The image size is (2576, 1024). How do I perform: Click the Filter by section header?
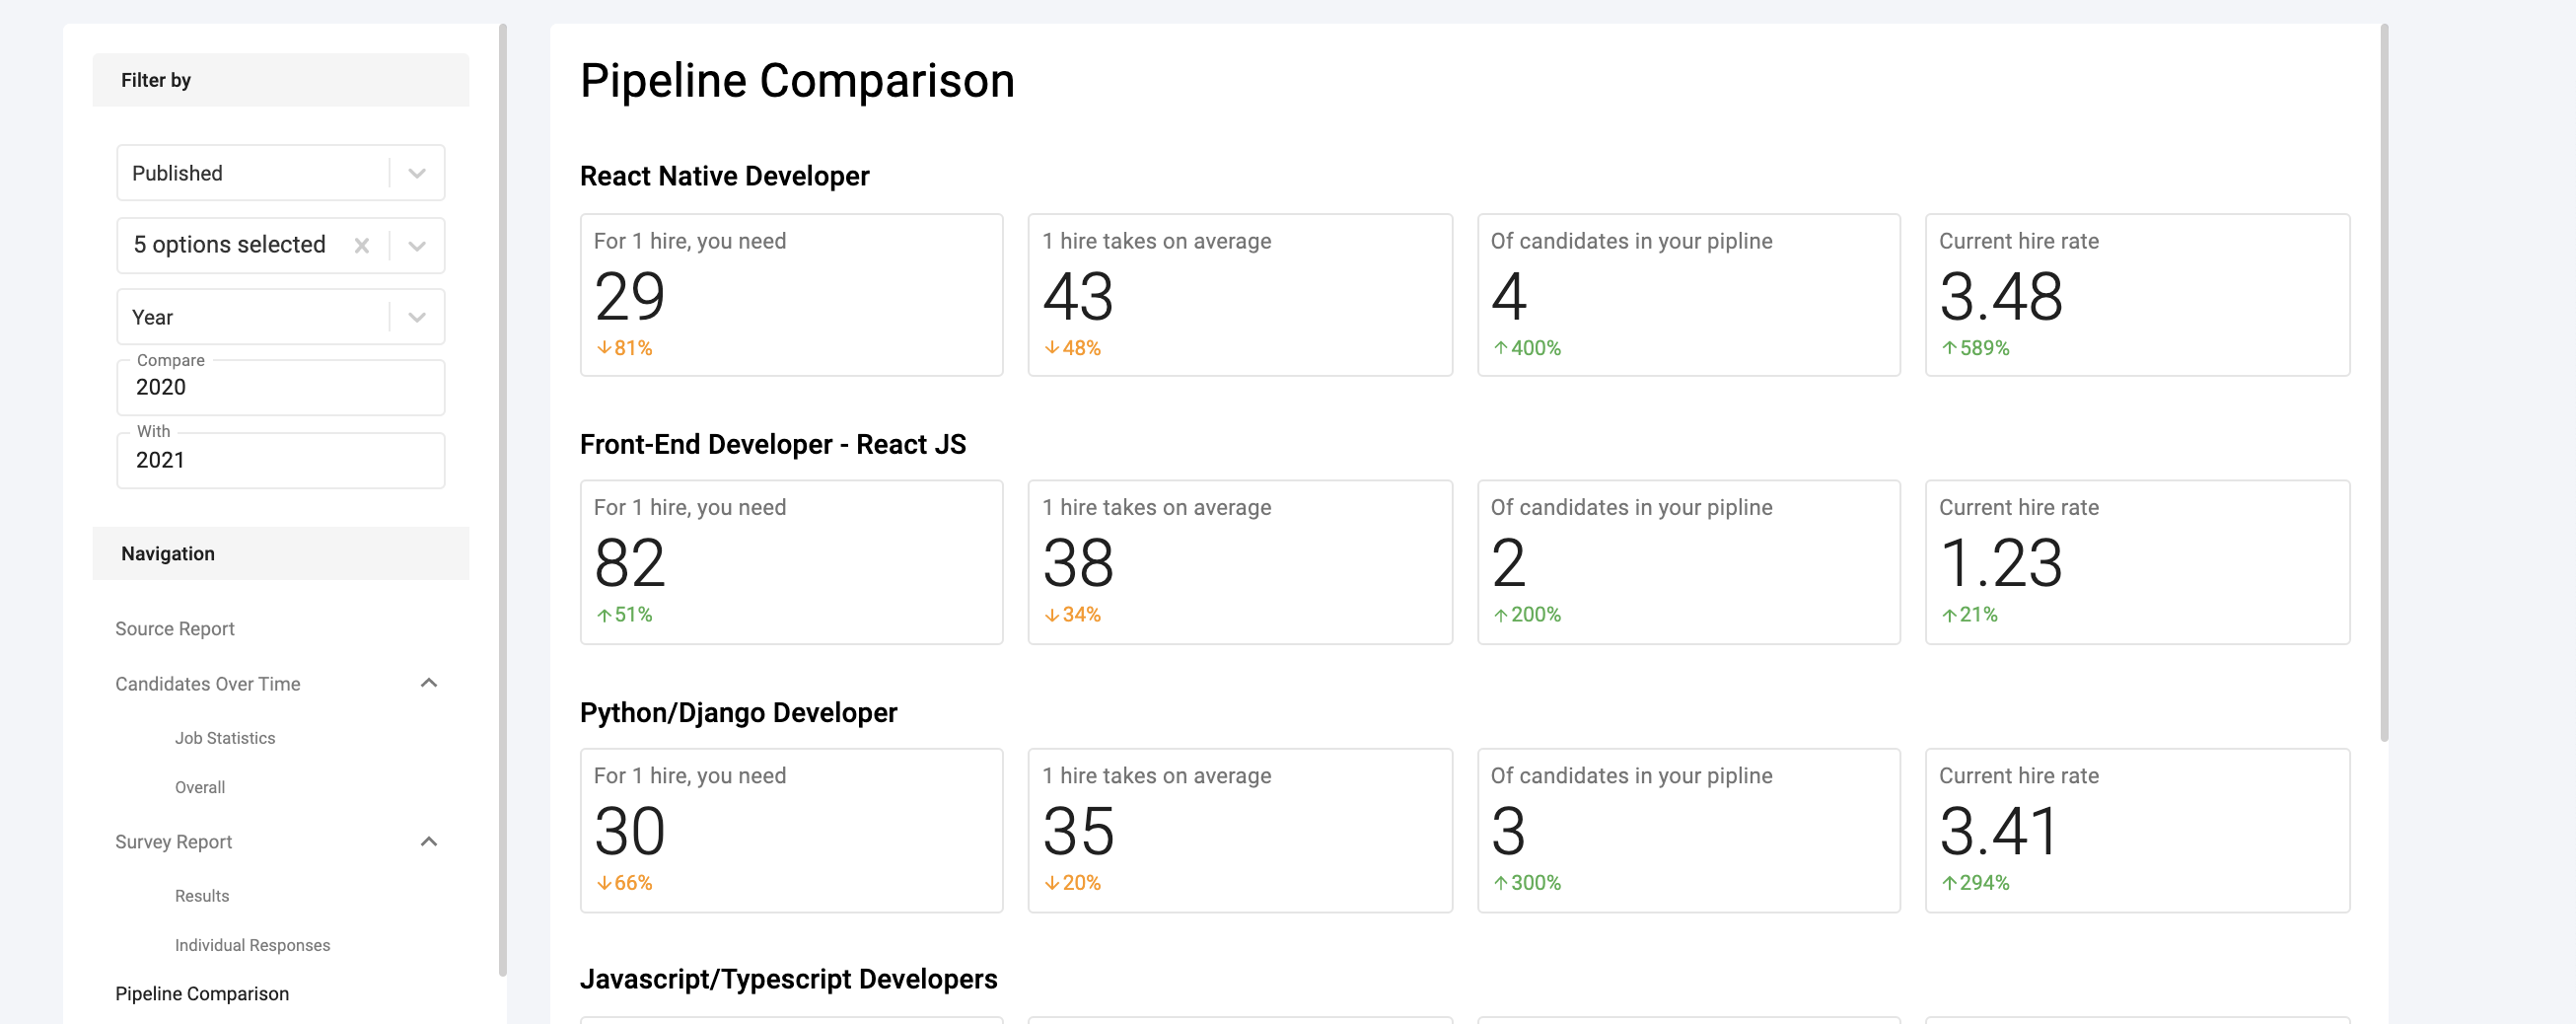tap(281, 80)
